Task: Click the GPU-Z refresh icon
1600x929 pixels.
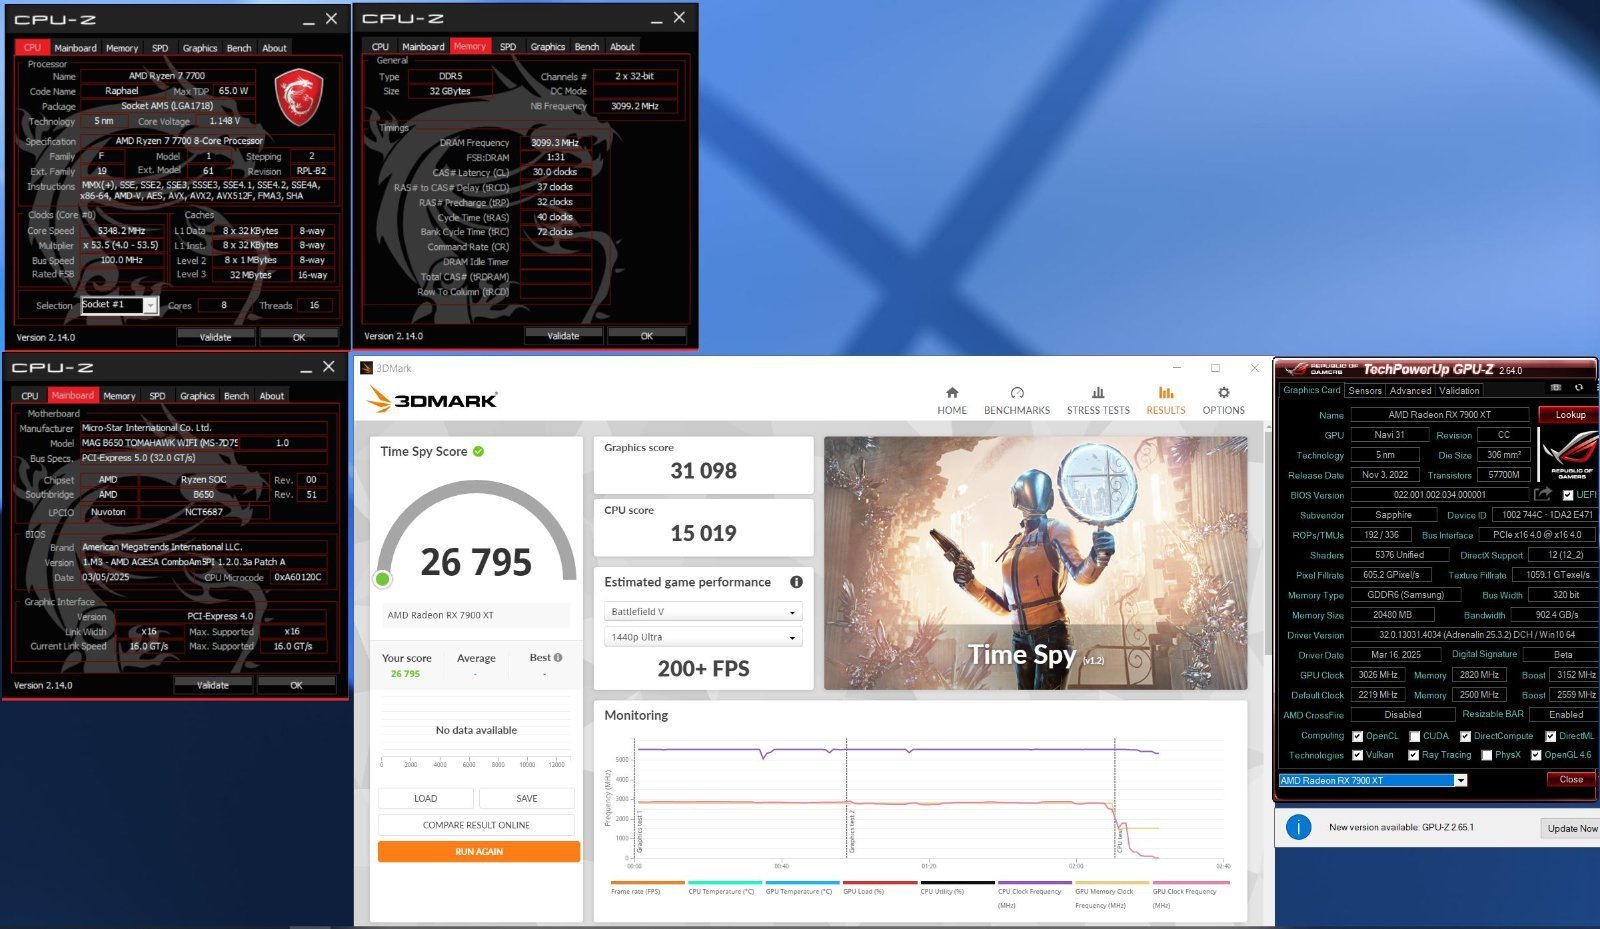Action: (x=1579, y=388)
